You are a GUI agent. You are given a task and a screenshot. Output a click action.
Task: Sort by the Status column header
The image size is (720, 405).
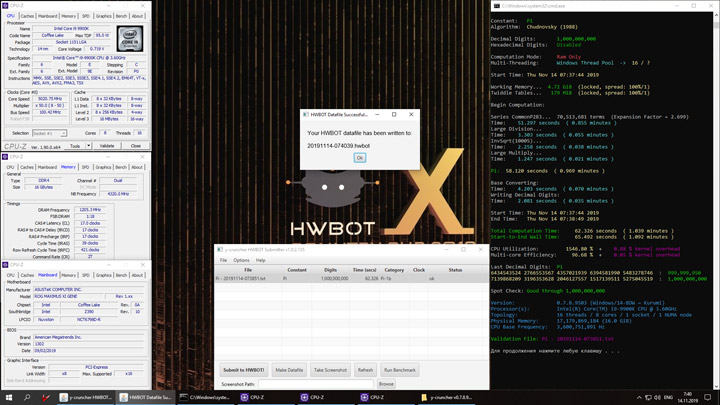click(x=455, y=270)
